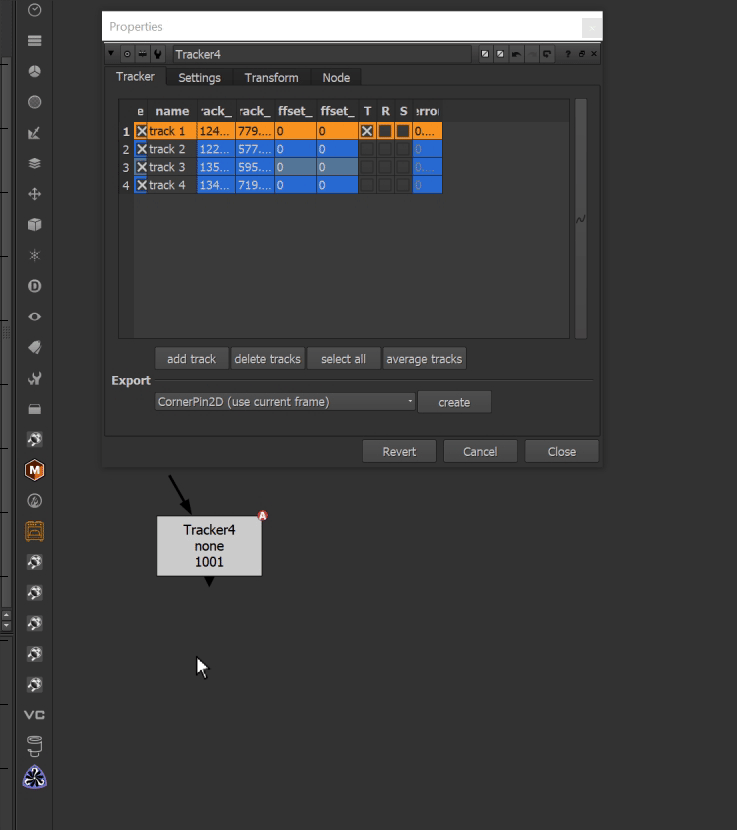Click the add track button

tap(191, 359)
